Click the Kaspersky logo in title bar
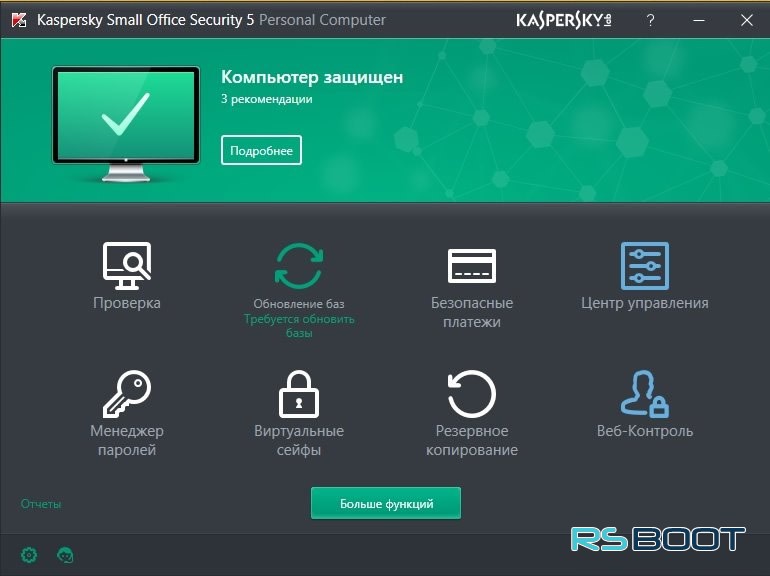The image size is (770, 576). point(563,20)
